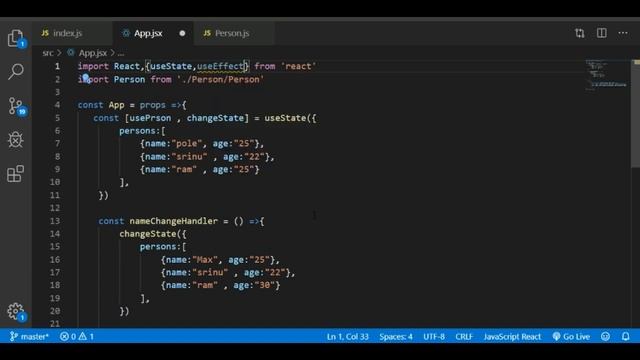Click the App.jsx breadcrumb segment
The width and height of the screenshot is (640, 360).
(x=93, y=53)
